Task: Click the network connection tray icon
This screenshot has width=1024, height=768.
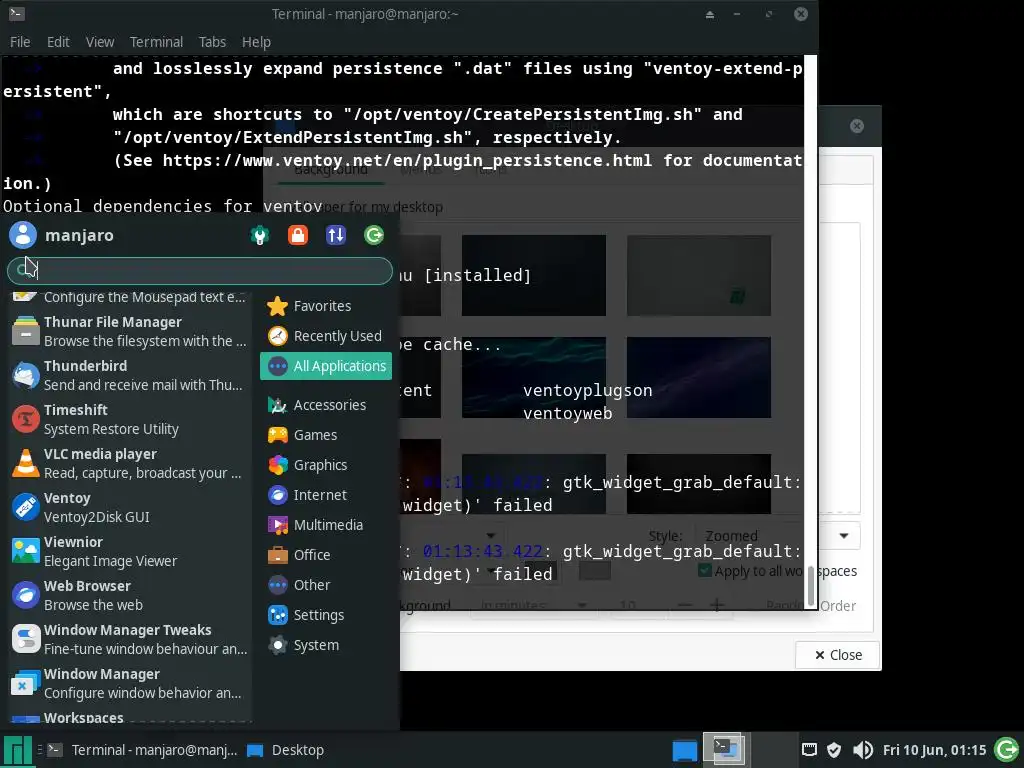Action: pyautogui.click(x=809, y=750)
